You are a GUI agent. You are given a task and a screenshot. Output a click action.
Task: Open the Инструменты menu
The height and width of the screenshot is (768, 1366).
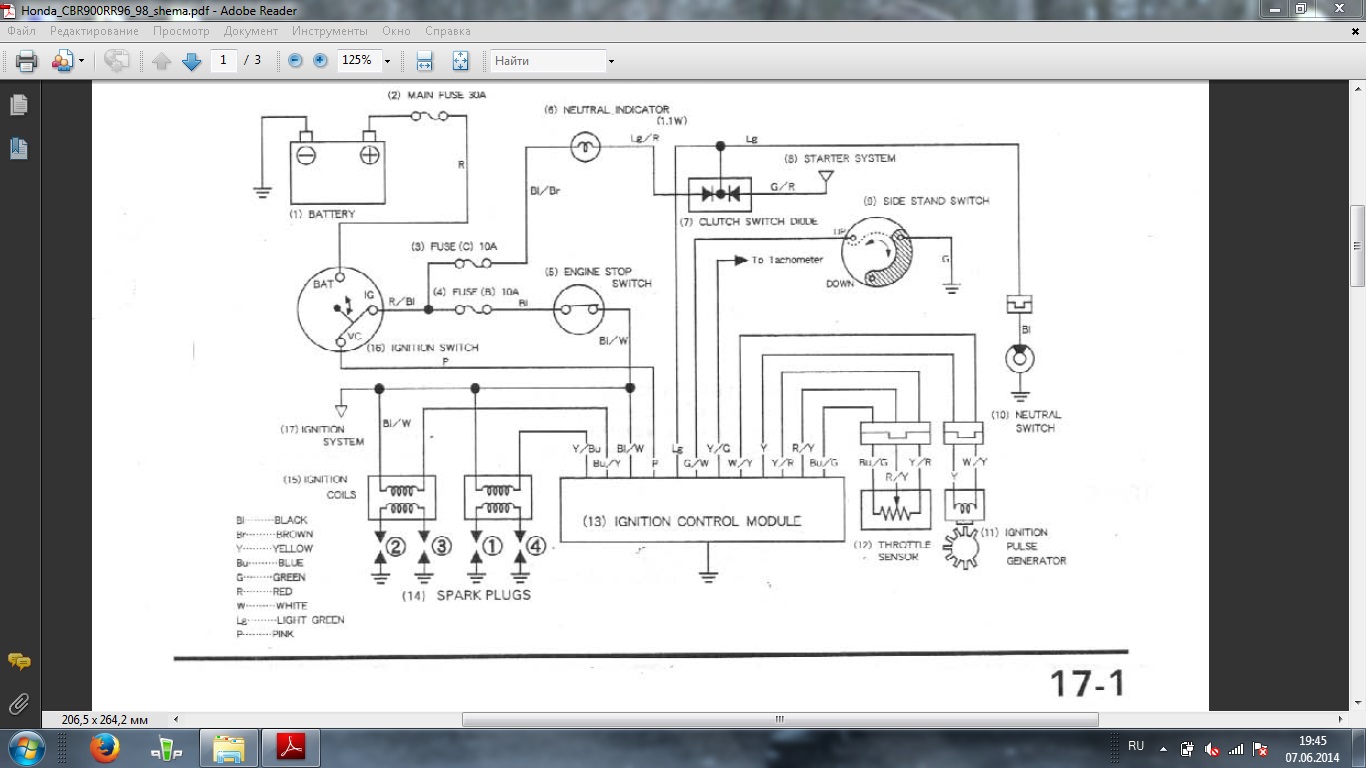click(329, 31)
